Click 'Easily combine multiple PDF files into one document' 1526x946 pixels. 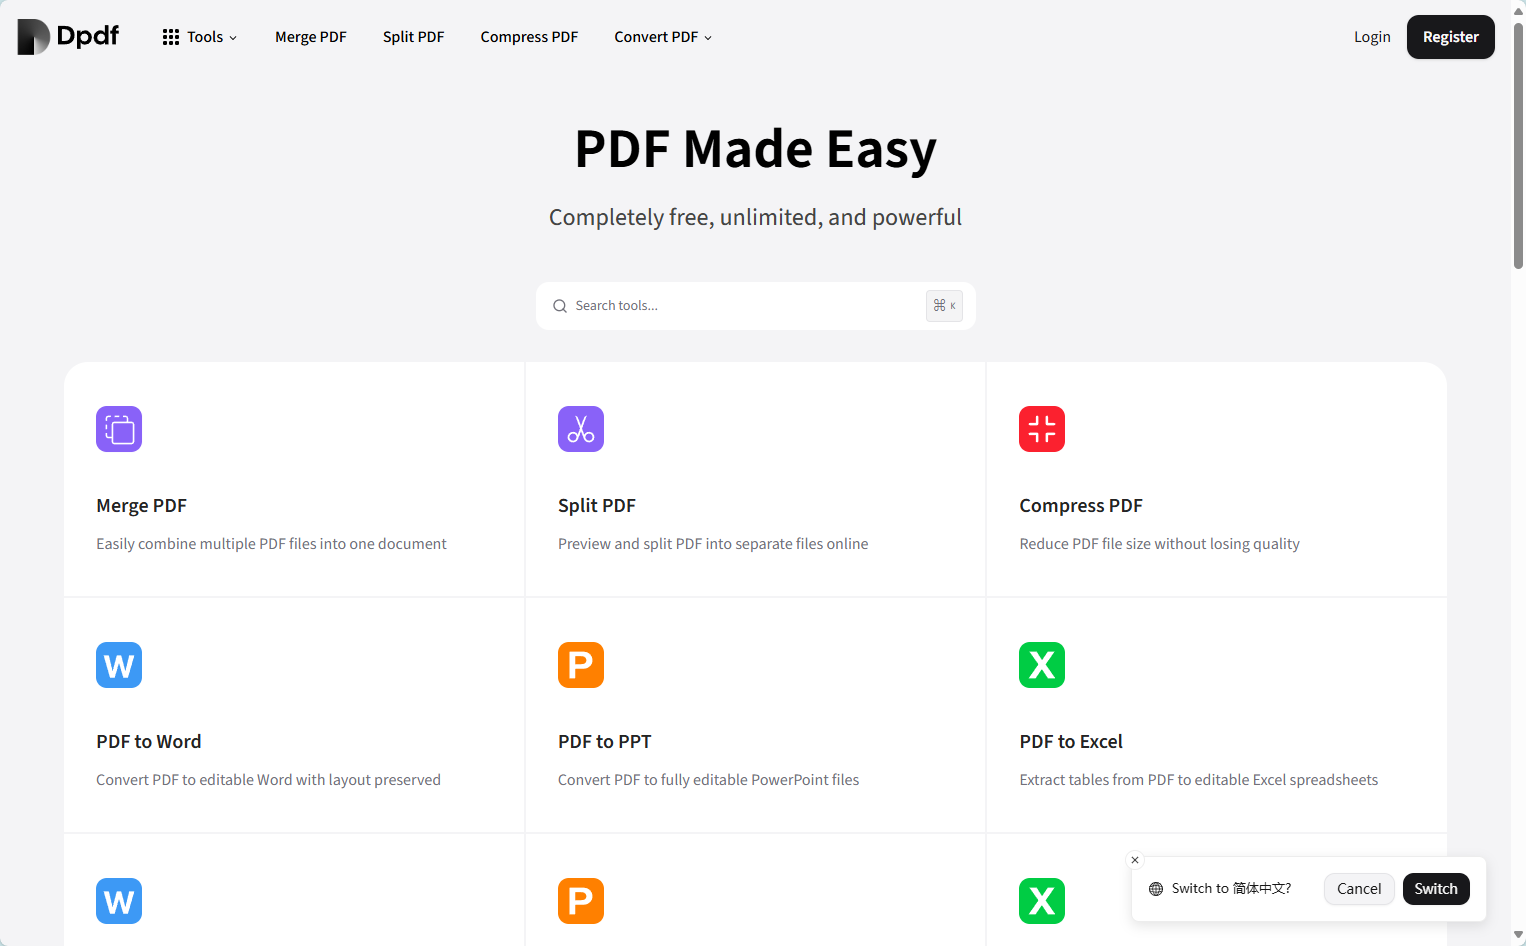271,544
